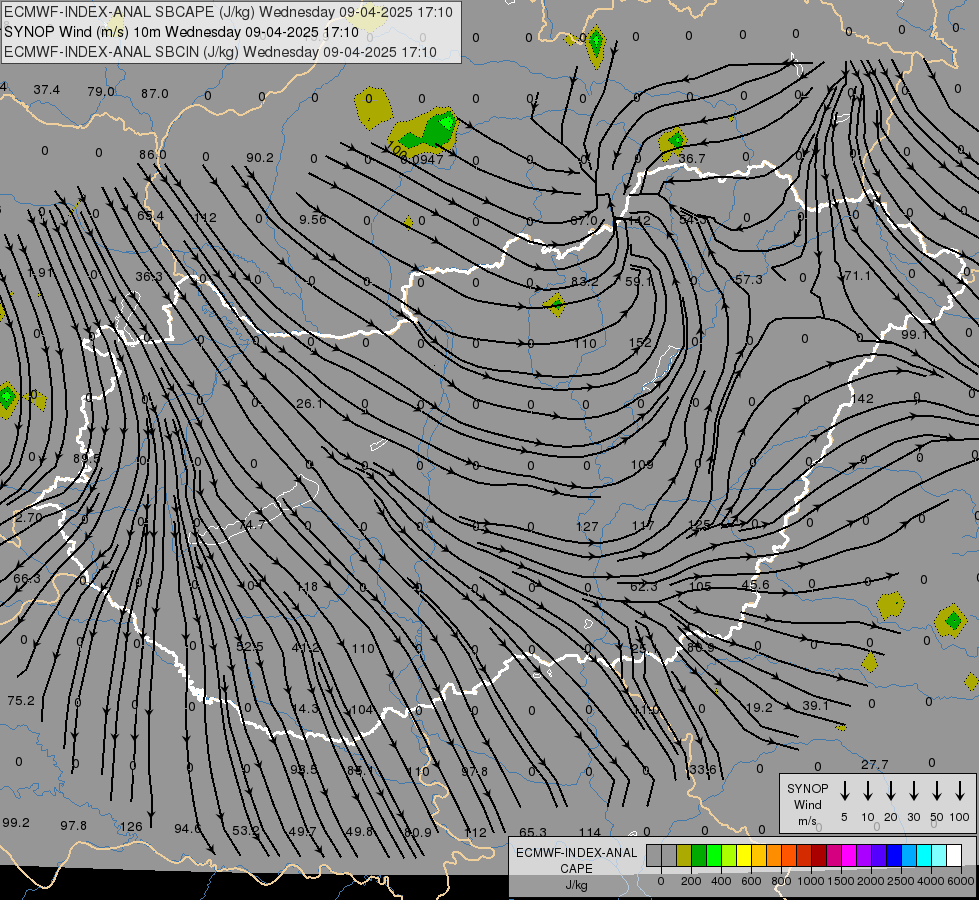Select the magenta swatch before the 2000 tick
The image size is (979, 900).
pos(849,856)
